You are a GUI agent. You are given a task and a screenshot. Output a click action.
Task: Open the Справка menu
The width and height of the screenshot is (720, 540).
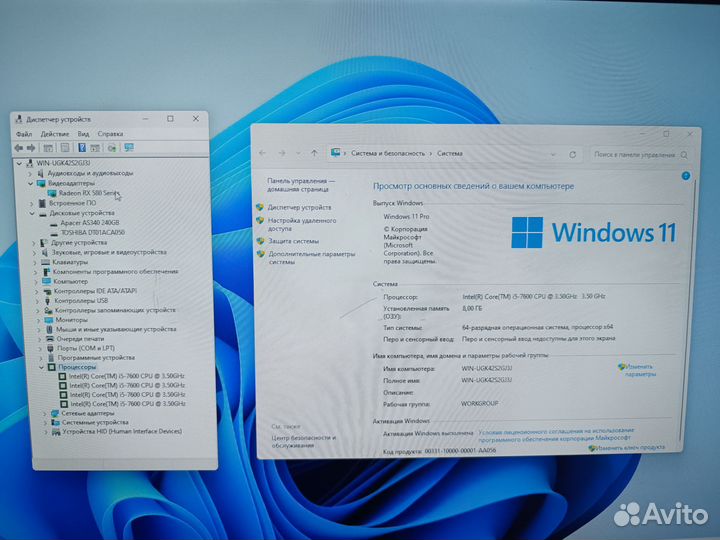click(110, 134)
